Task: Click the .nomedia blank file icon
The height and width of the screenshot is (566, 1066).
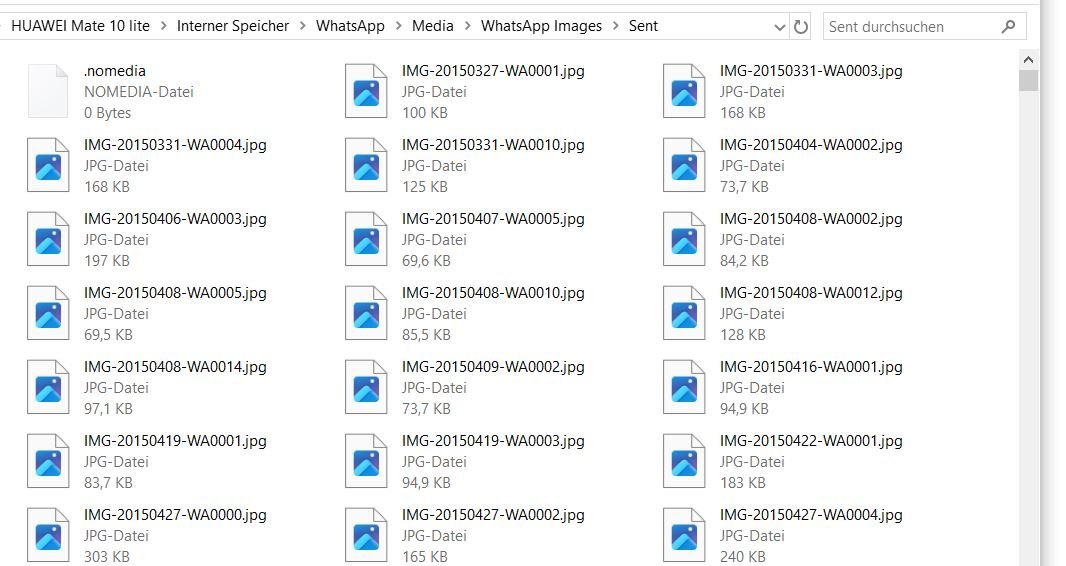Action: click(x=48, y=91)
